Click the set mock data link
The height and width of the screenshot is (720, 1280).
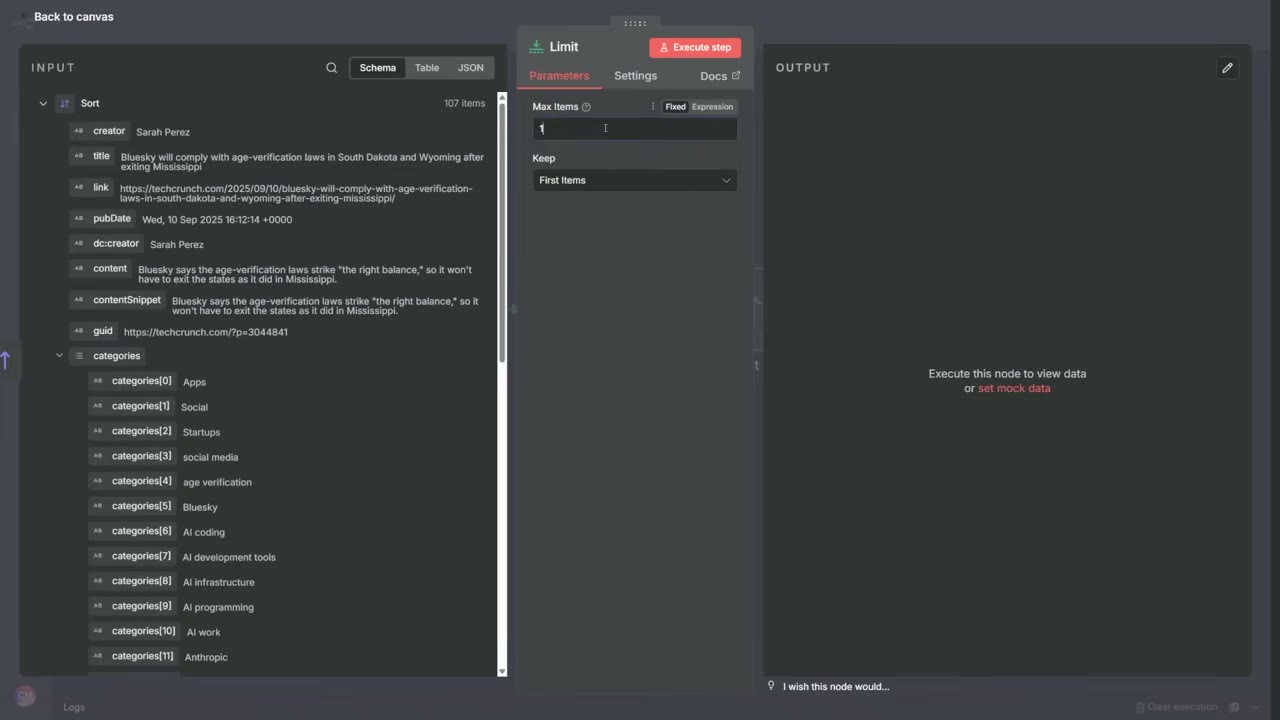[1014, 388]
